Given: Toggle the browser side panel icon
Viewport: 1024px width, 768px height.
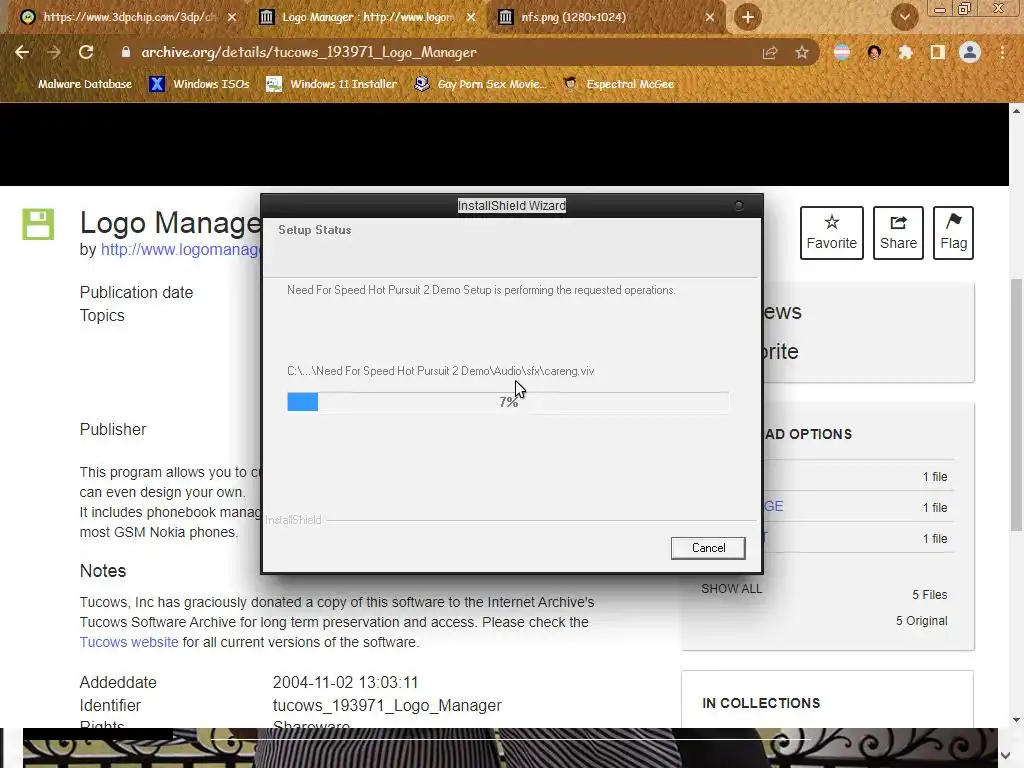Looking at the screenshot, I should (938, 52).
